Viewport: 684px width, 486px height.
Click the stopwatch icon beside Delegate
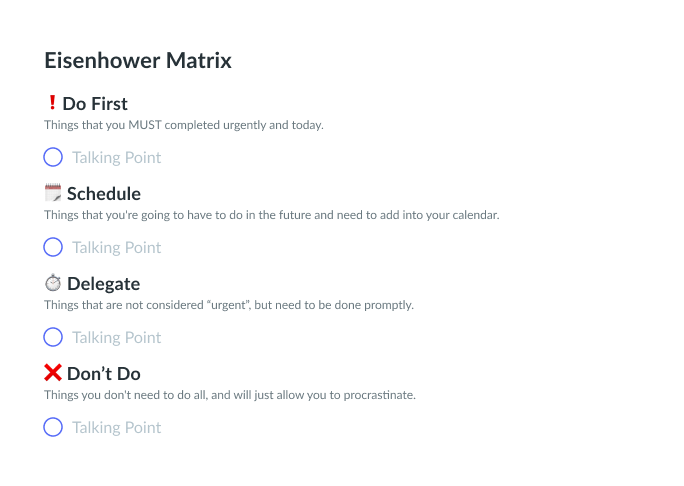point(53,283)
